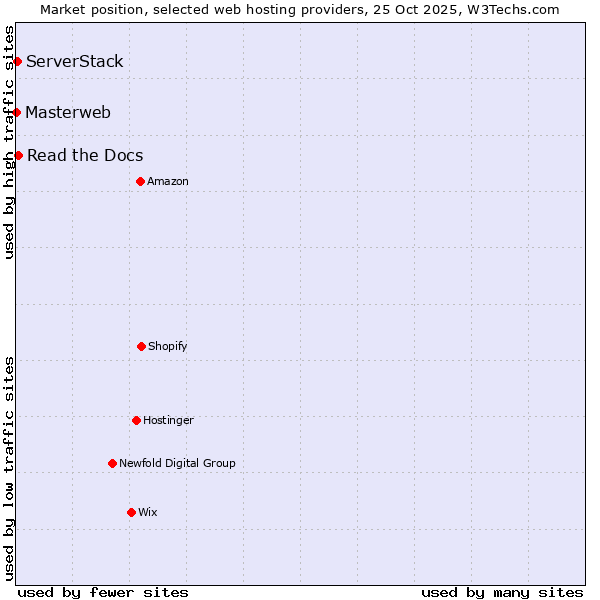Select the Shopify text label

coord(168,346)
